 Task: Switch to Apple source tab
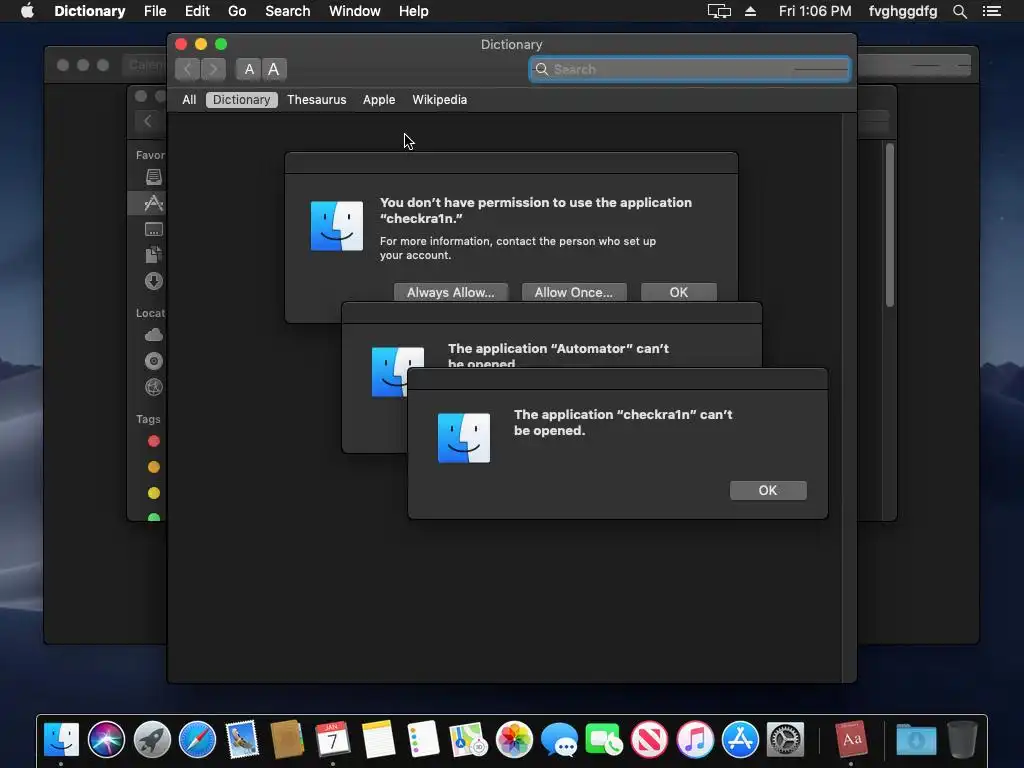[x=379, y=100]
